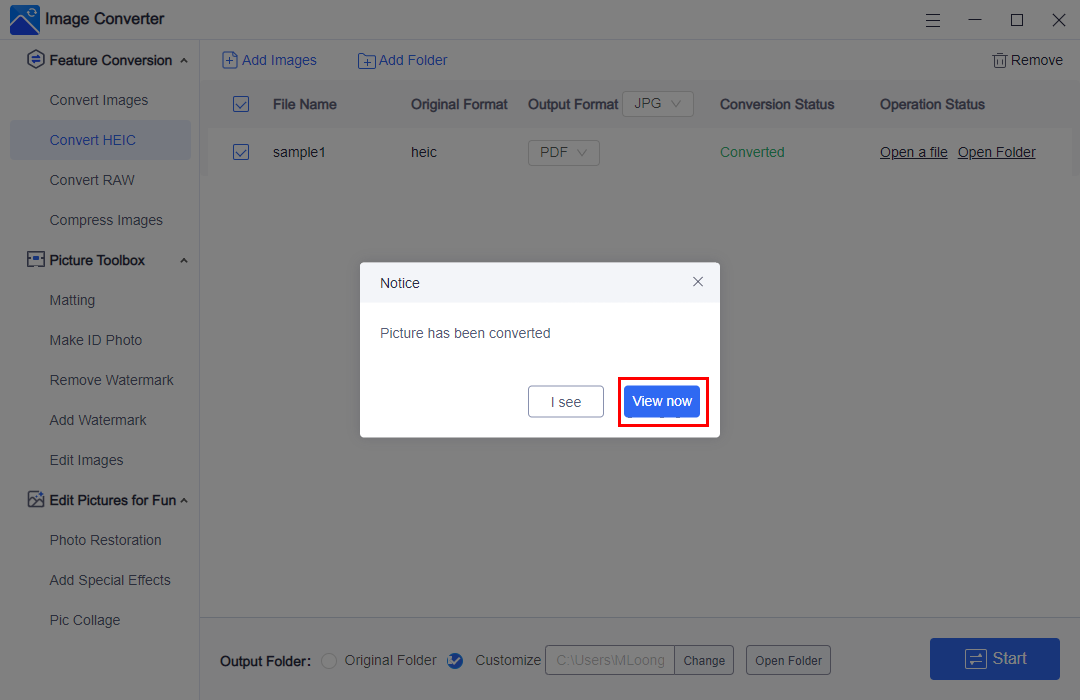Click the Add Folder icon
Viewport: 1080px width, 700px height.
366,61
